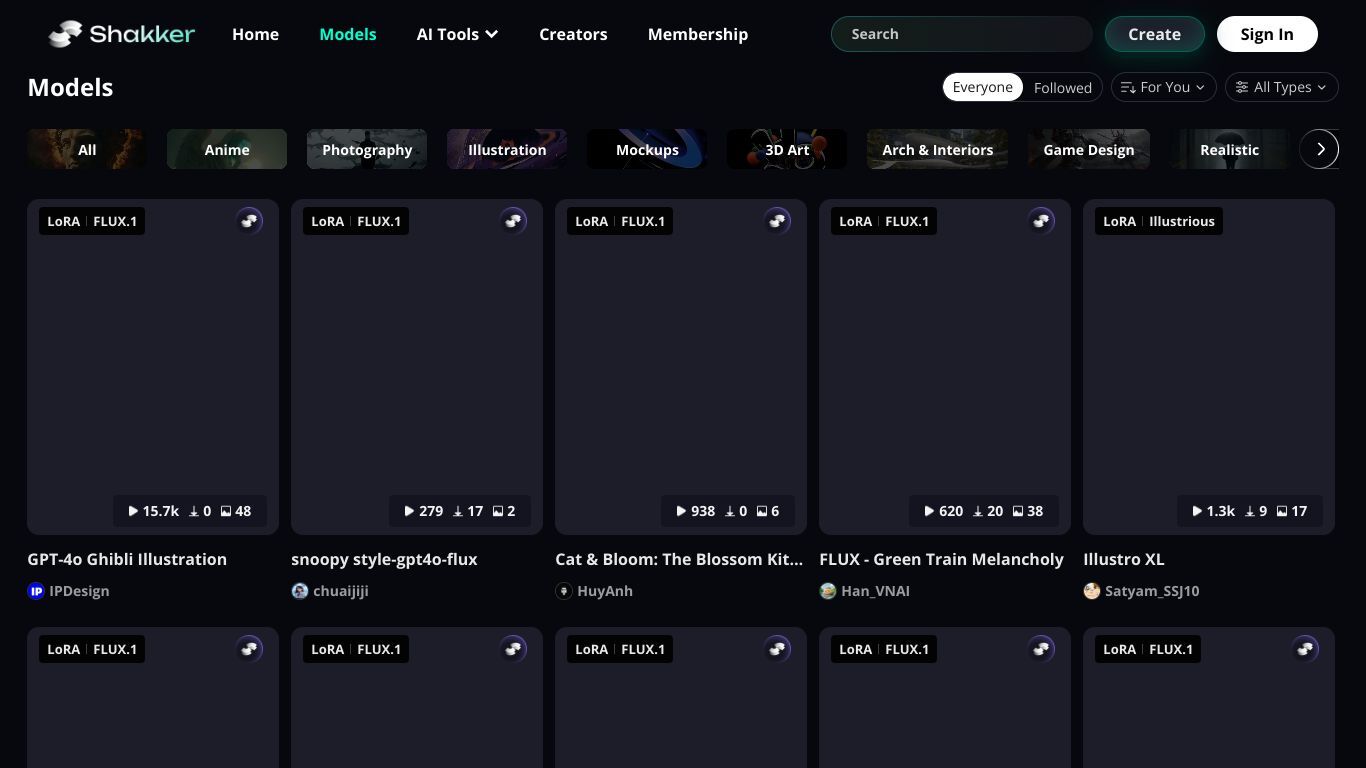The height and width of the screenshot is (768, 1366).
Task: Open the GPT-4o Ghibli Illustration thumbnail
Action: 153,367
